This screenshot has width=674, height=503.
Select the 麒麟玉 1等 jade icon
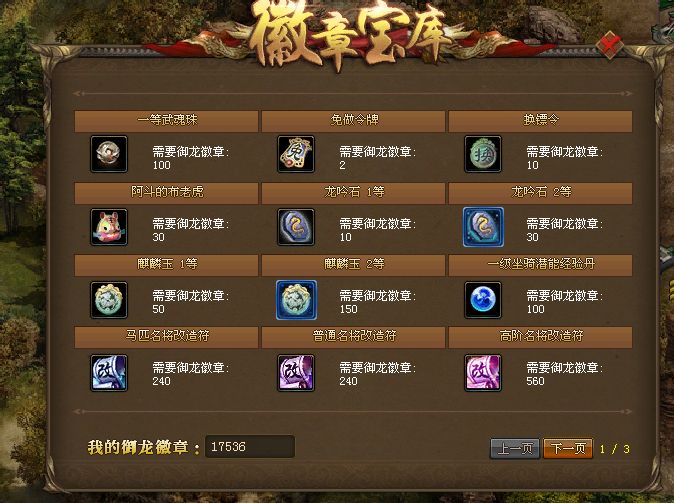click(x=109, y=300)
